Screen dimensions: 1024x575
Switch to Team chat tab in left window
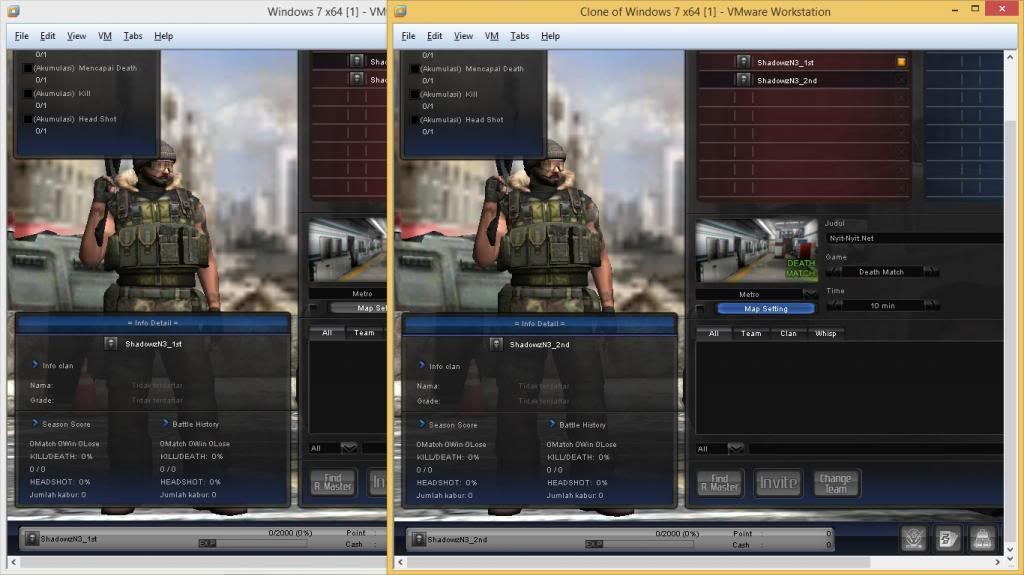pos(364,333)
